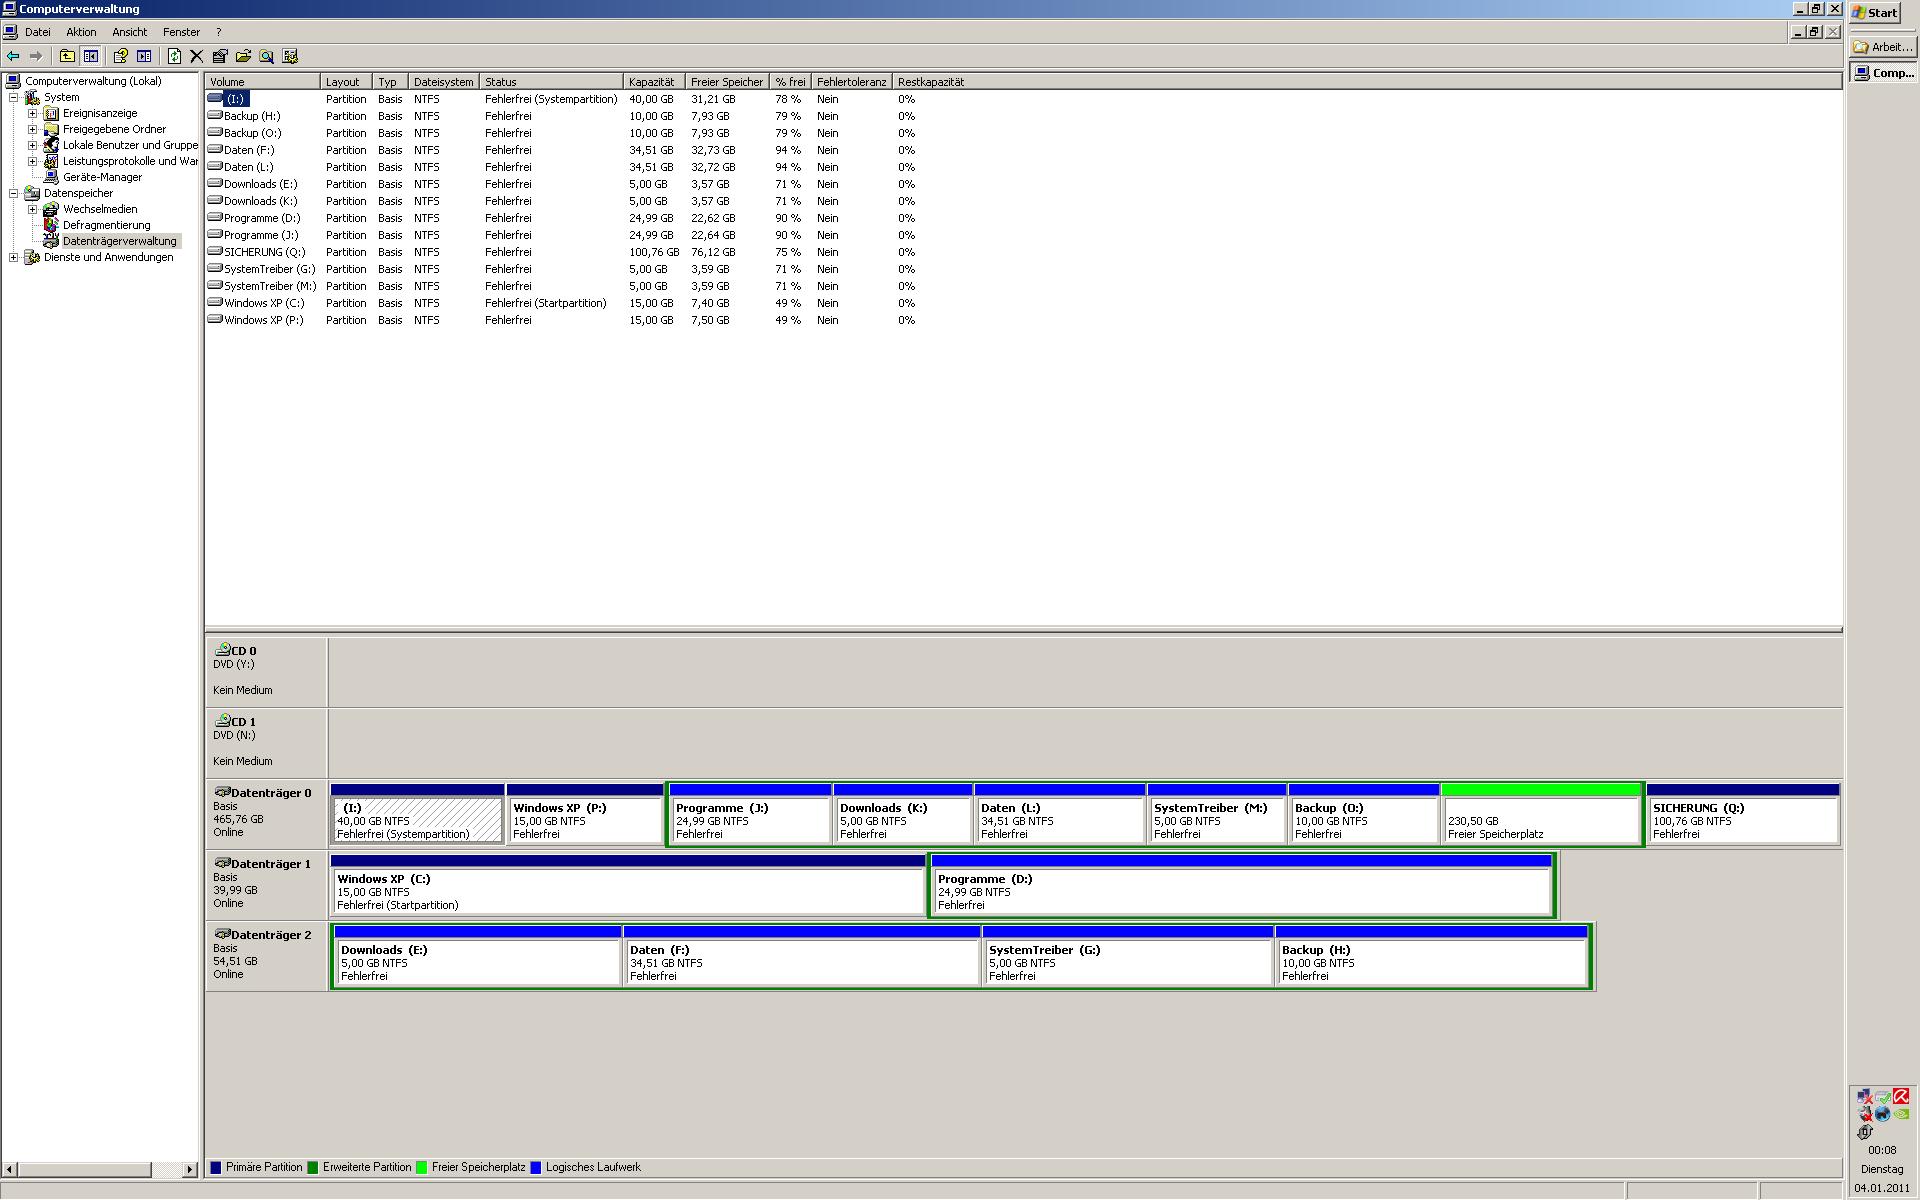
Task: Click the open folder toolbar icon
Action: [243, 57]
